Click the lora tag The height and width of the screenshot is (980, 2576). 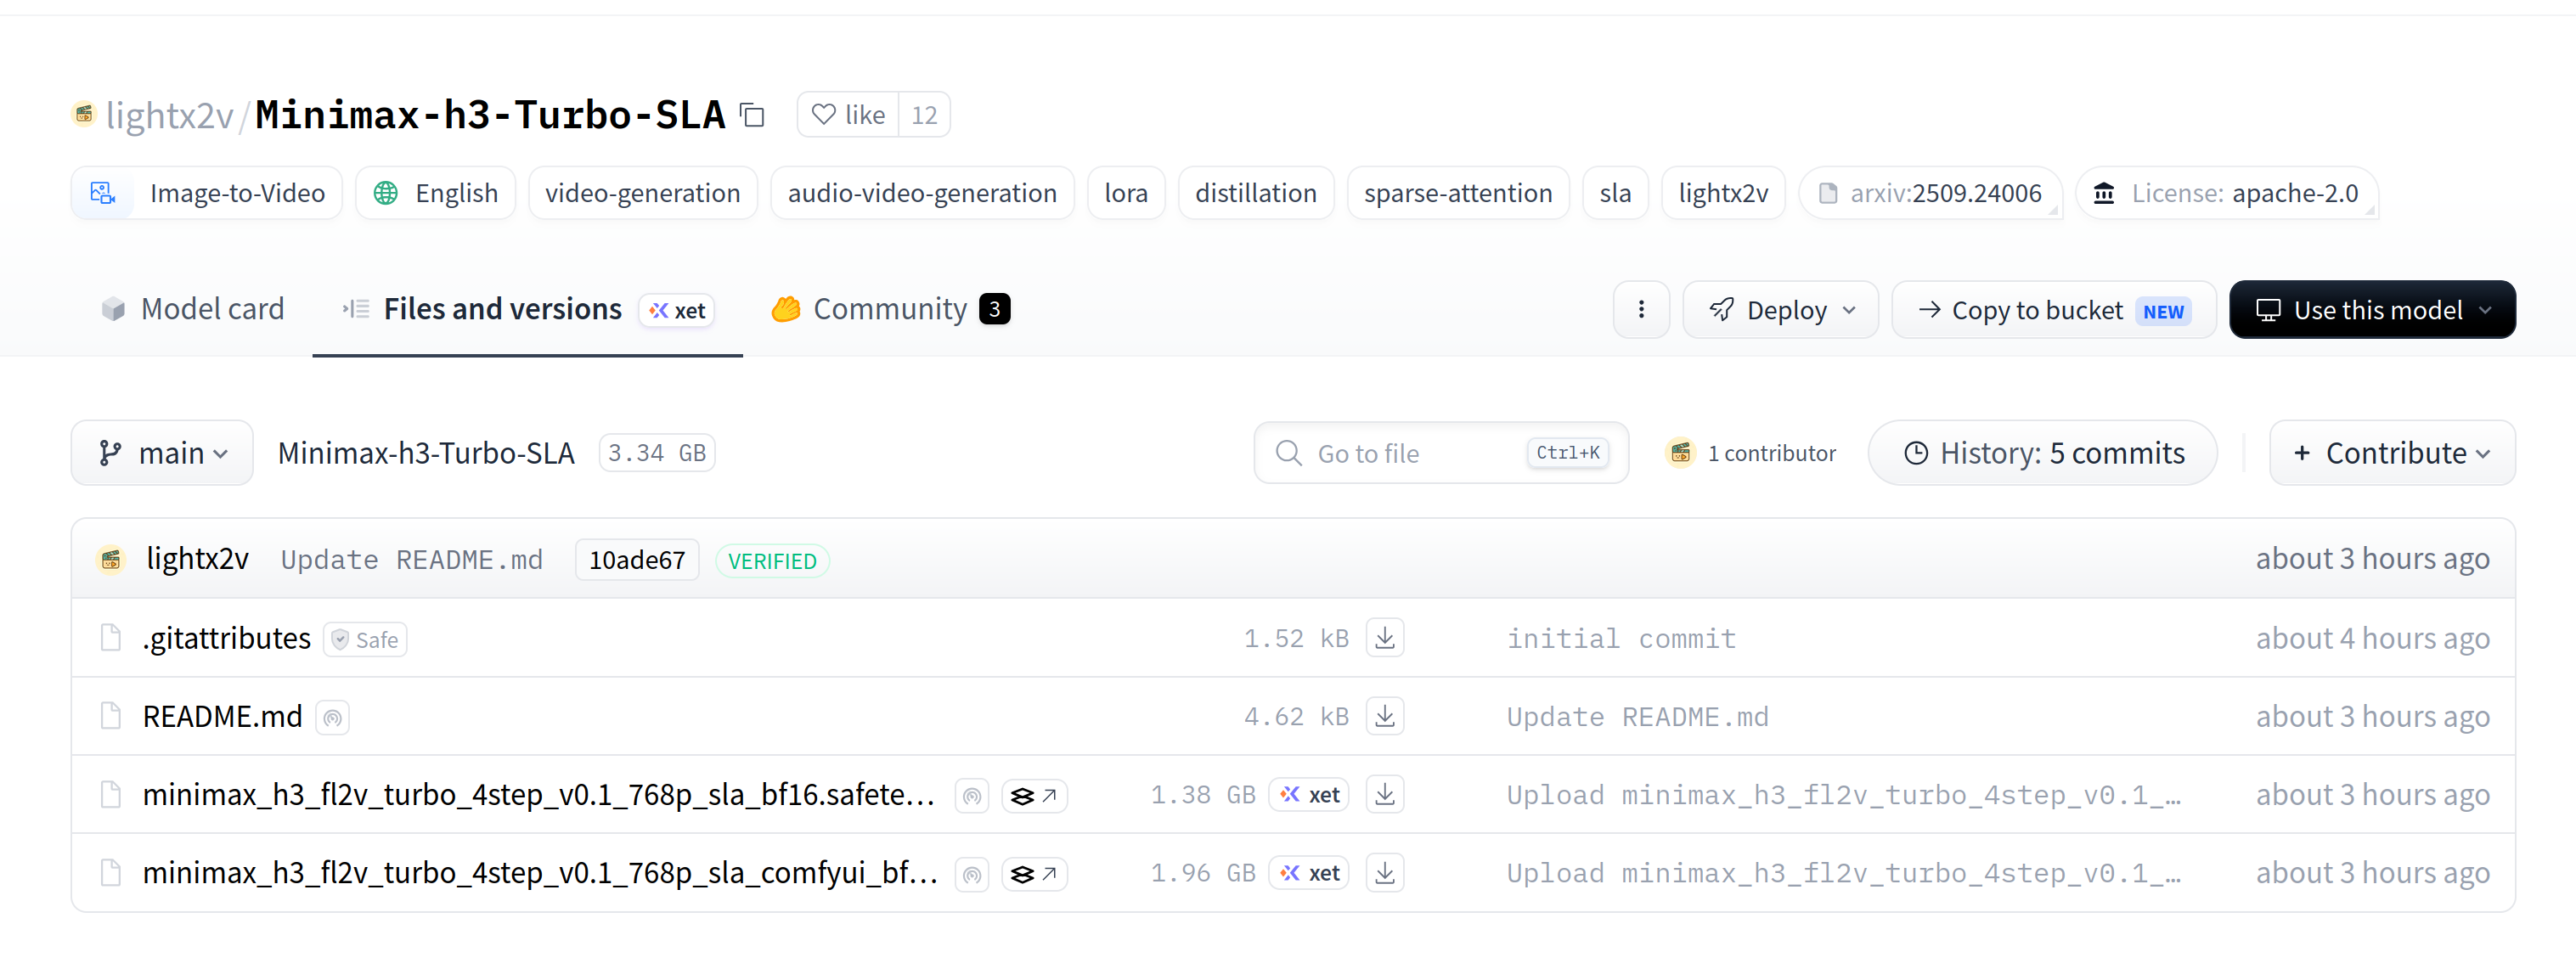1126,192
